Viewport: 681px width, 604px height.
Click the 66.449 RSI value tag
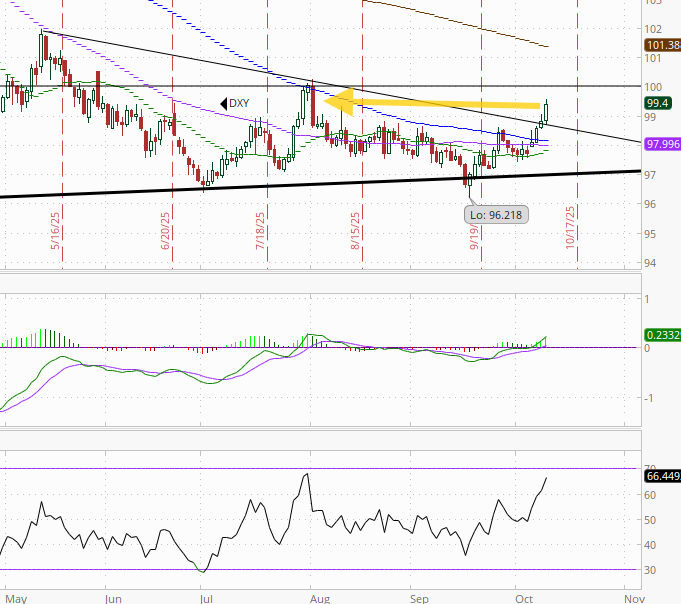click(663, 476)
